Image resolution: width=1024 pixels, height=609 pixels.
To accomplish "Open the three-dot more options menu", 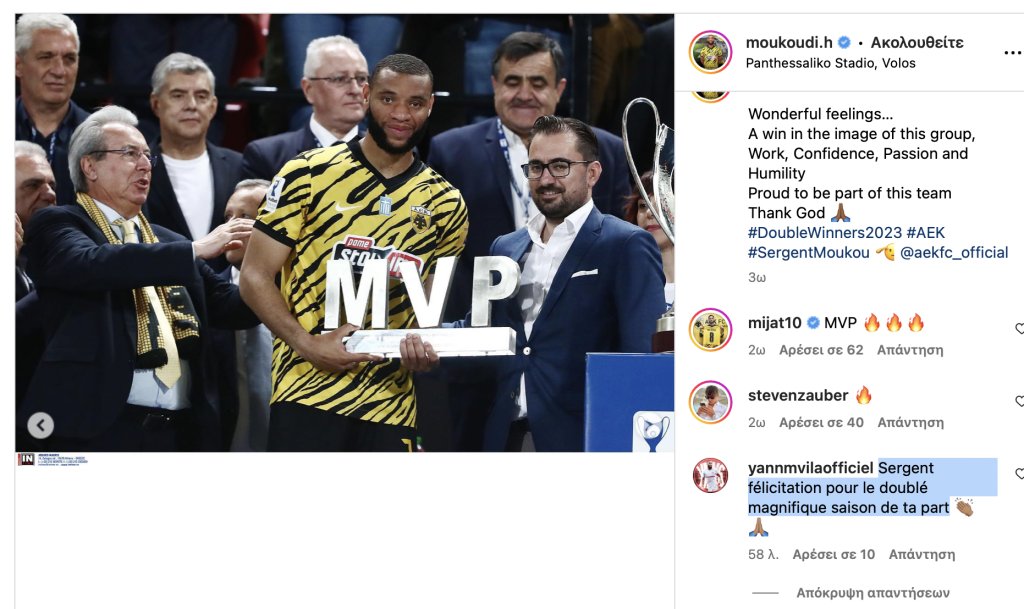I will pyautogui.click(x=1012, y=52).
